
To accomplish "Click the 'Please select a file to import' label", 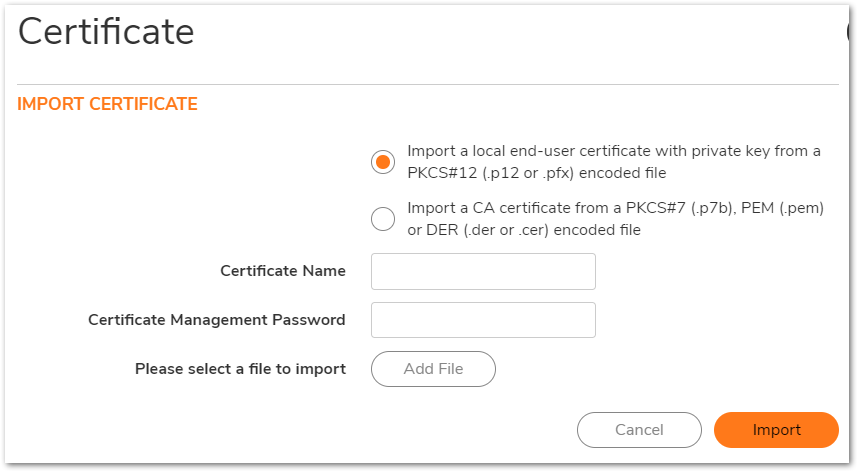I will pos(240,369).
